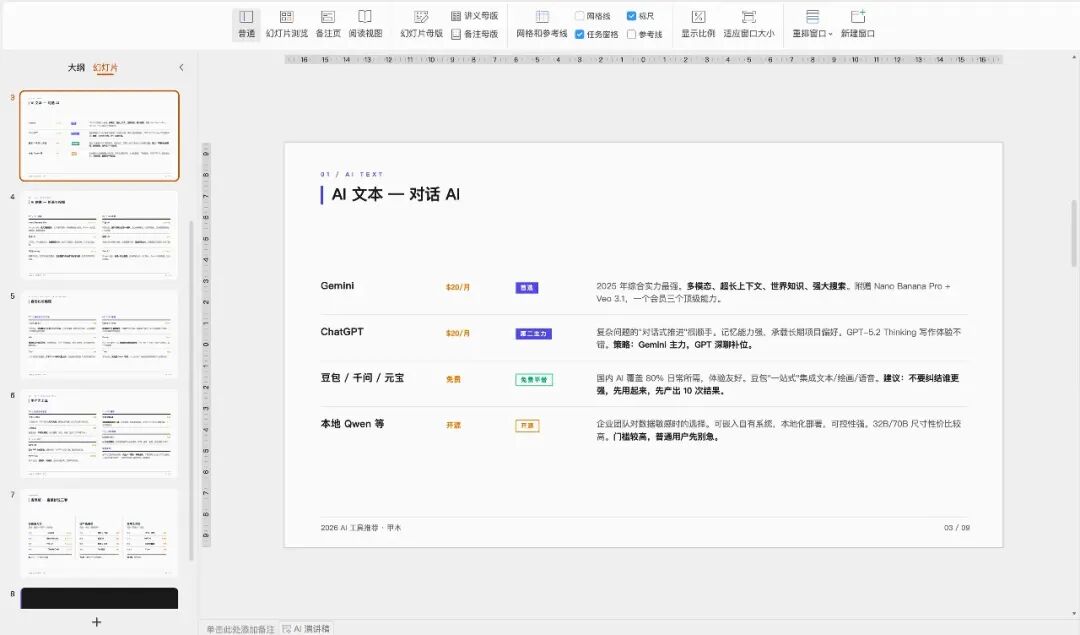Click the Gemini row name
This screenshot has height=635, width=1080.
pyautogui.click(x=337, y=286)
